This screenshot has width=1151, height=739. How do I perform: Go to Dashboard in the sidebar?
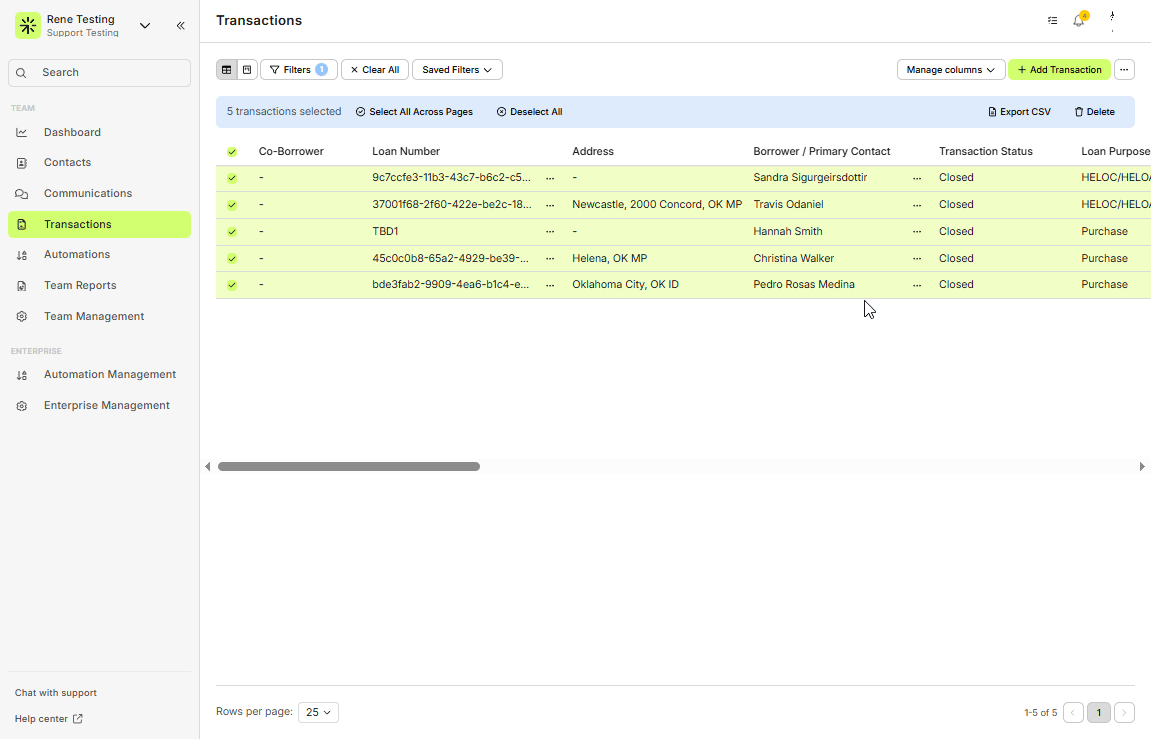[72, 132]
